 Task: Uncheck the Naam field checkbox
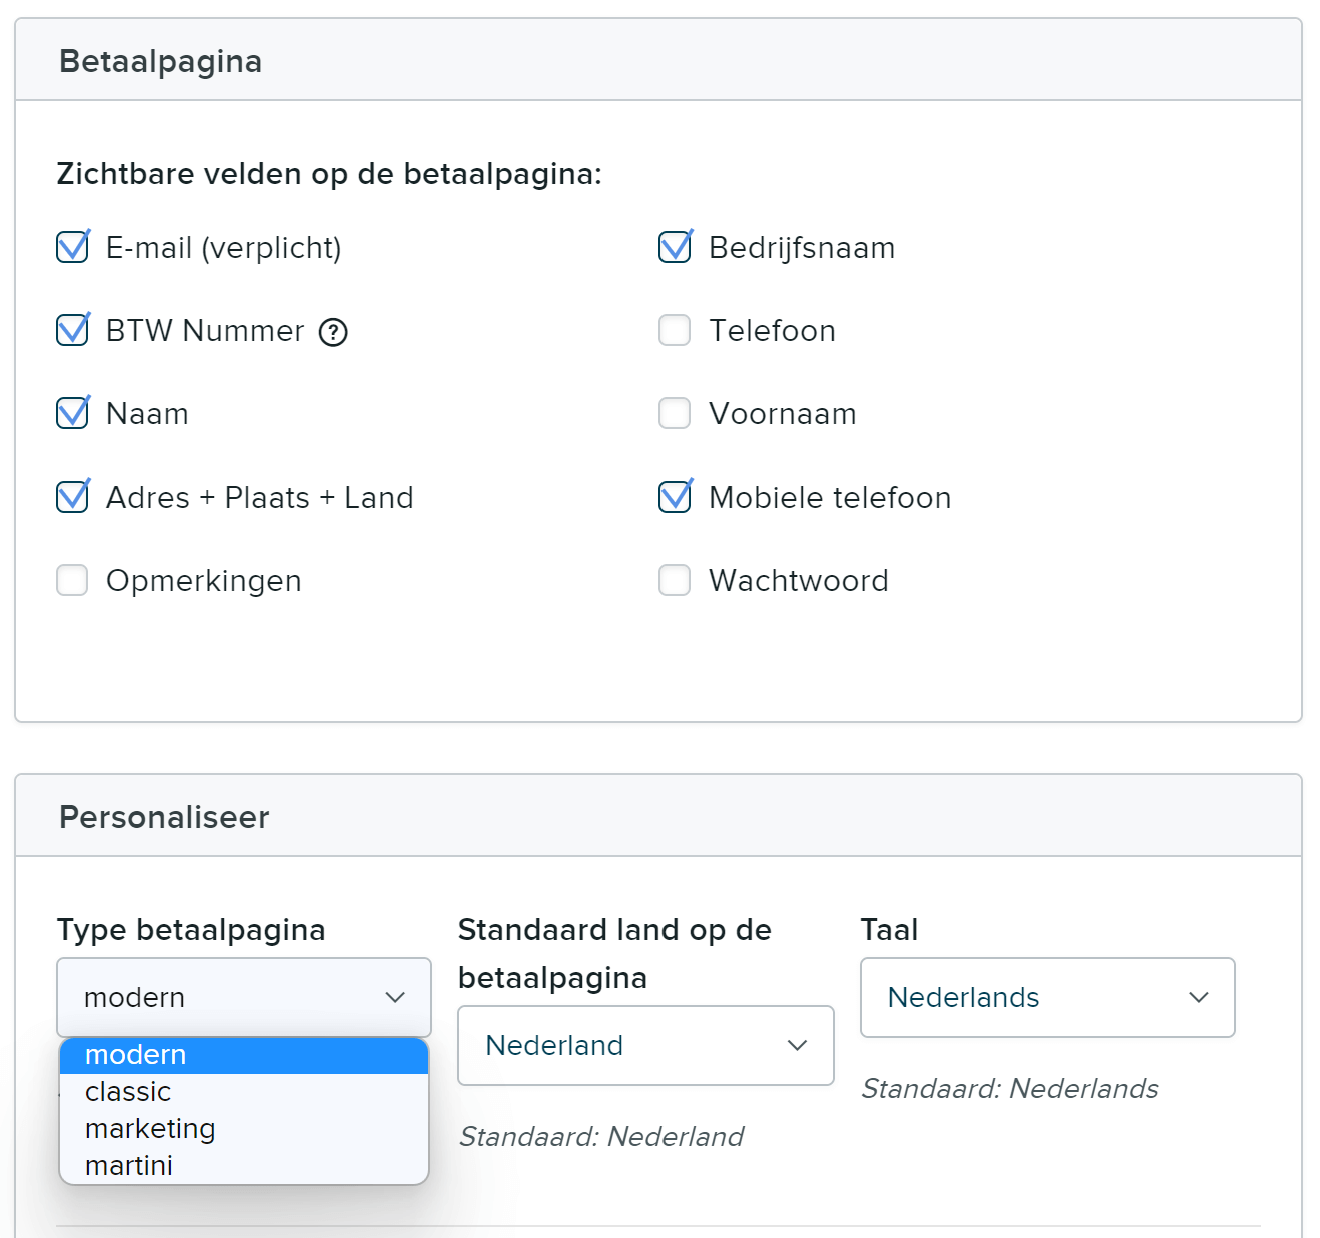click(73, 413)
